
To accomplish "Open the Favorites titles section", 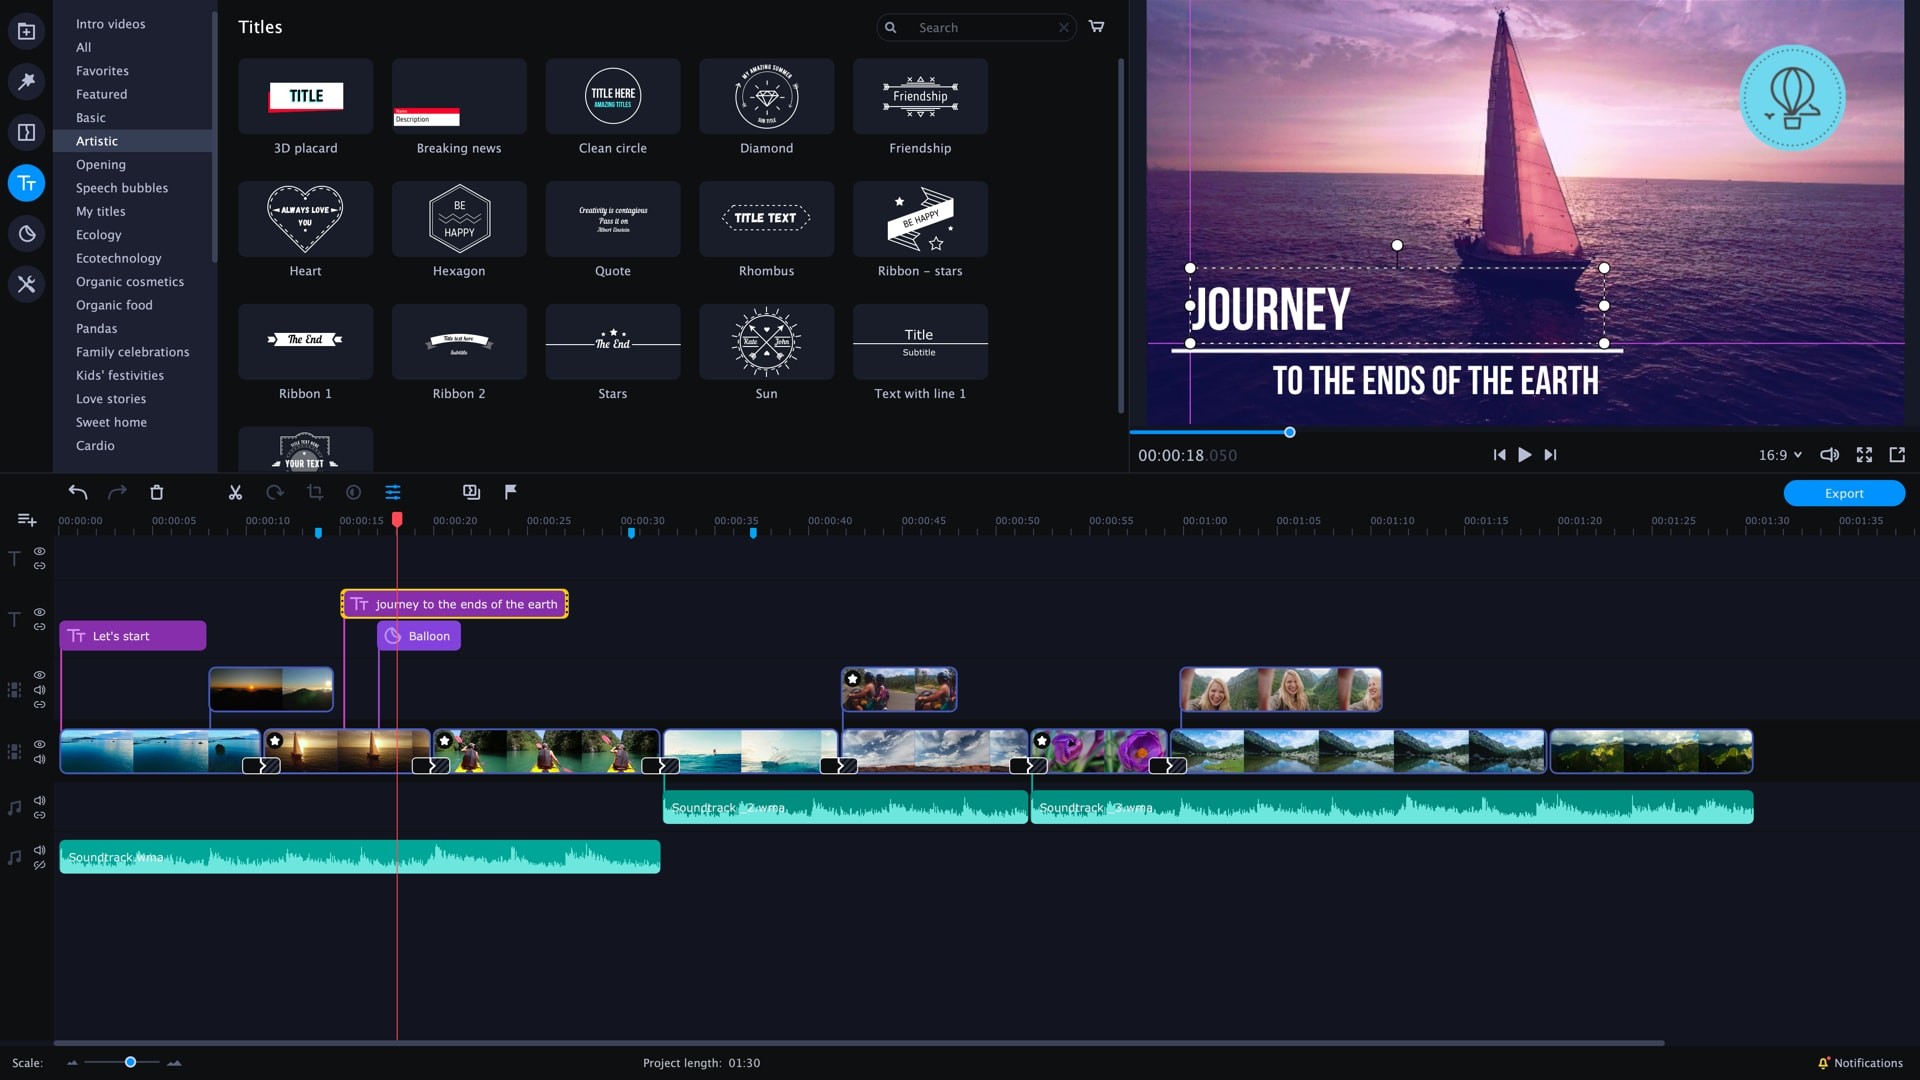I will (103, 70).
